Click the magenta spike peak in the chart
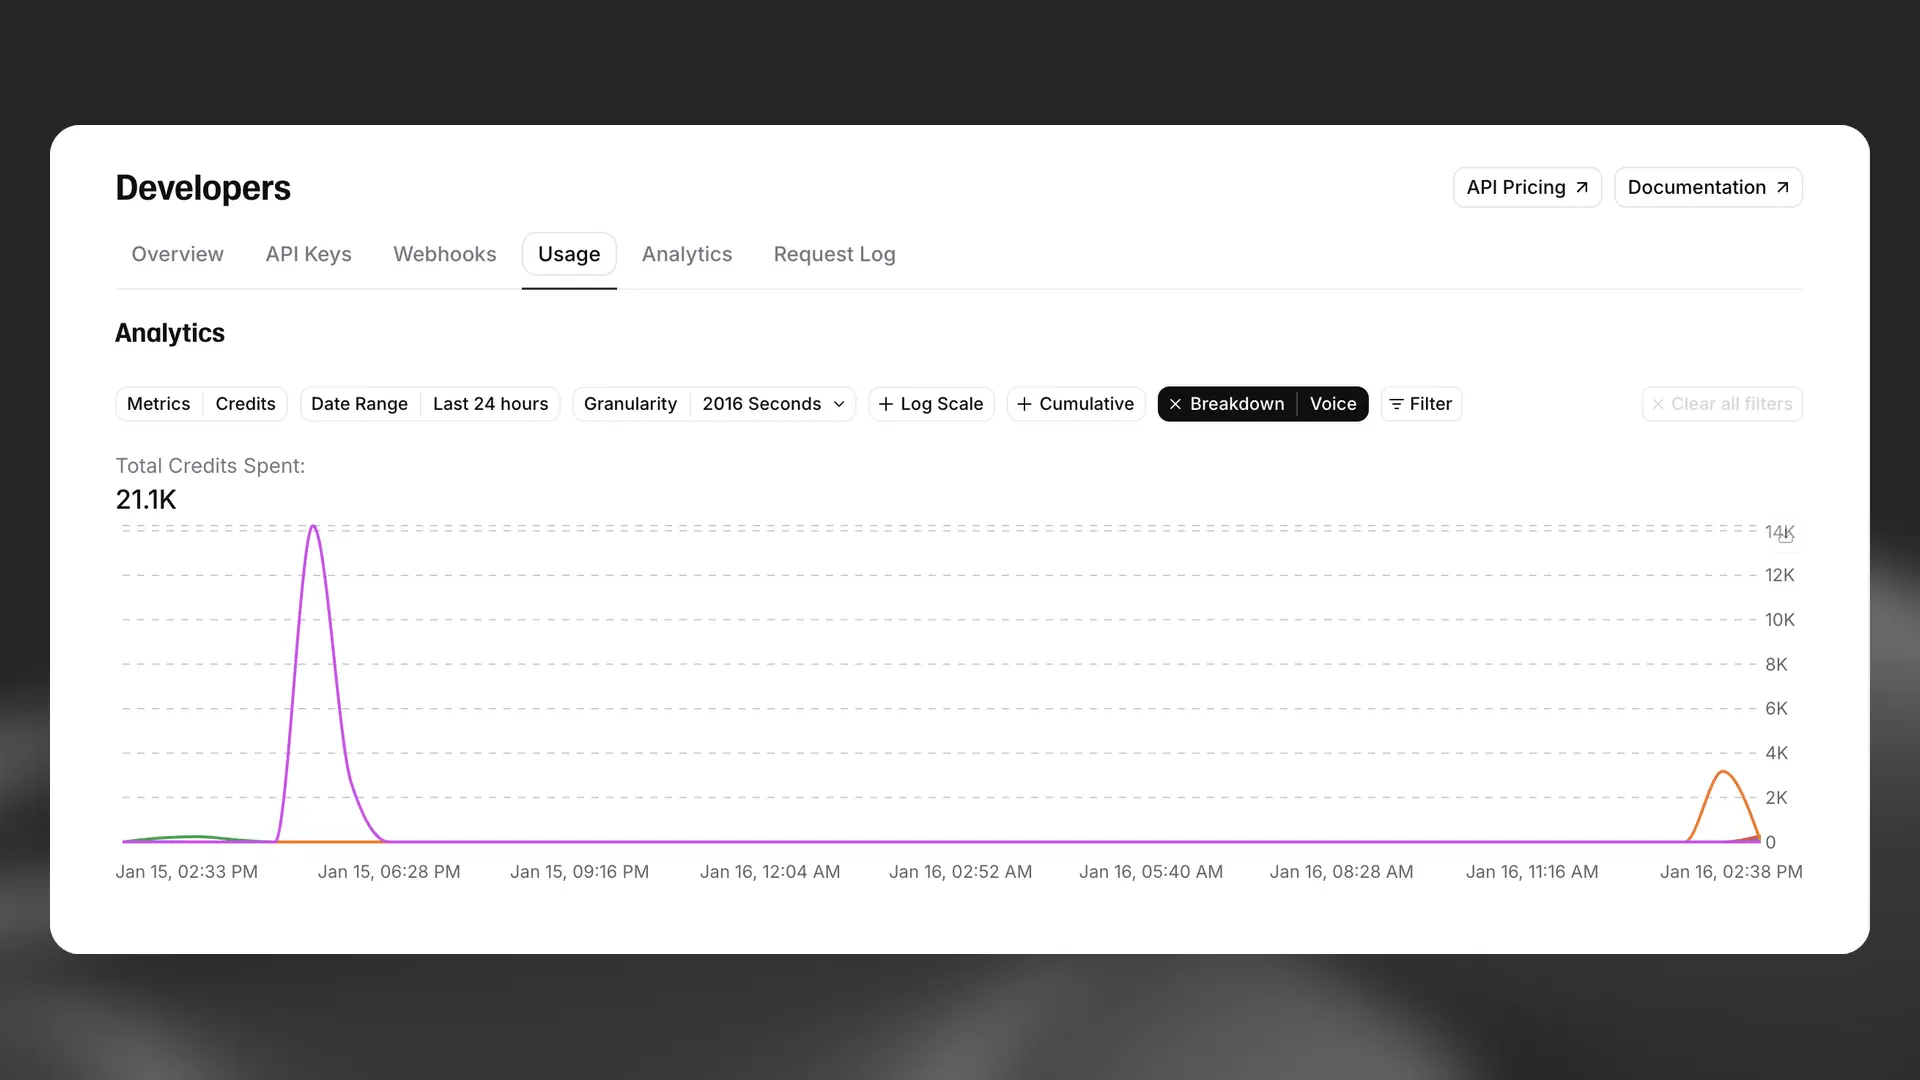 tap(313, 528)
